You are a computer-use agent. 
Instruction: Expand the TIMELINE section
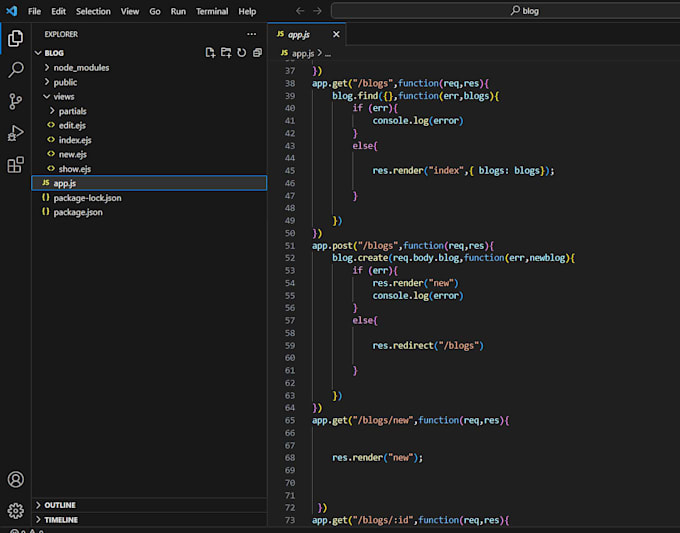(x=149, y=520)
